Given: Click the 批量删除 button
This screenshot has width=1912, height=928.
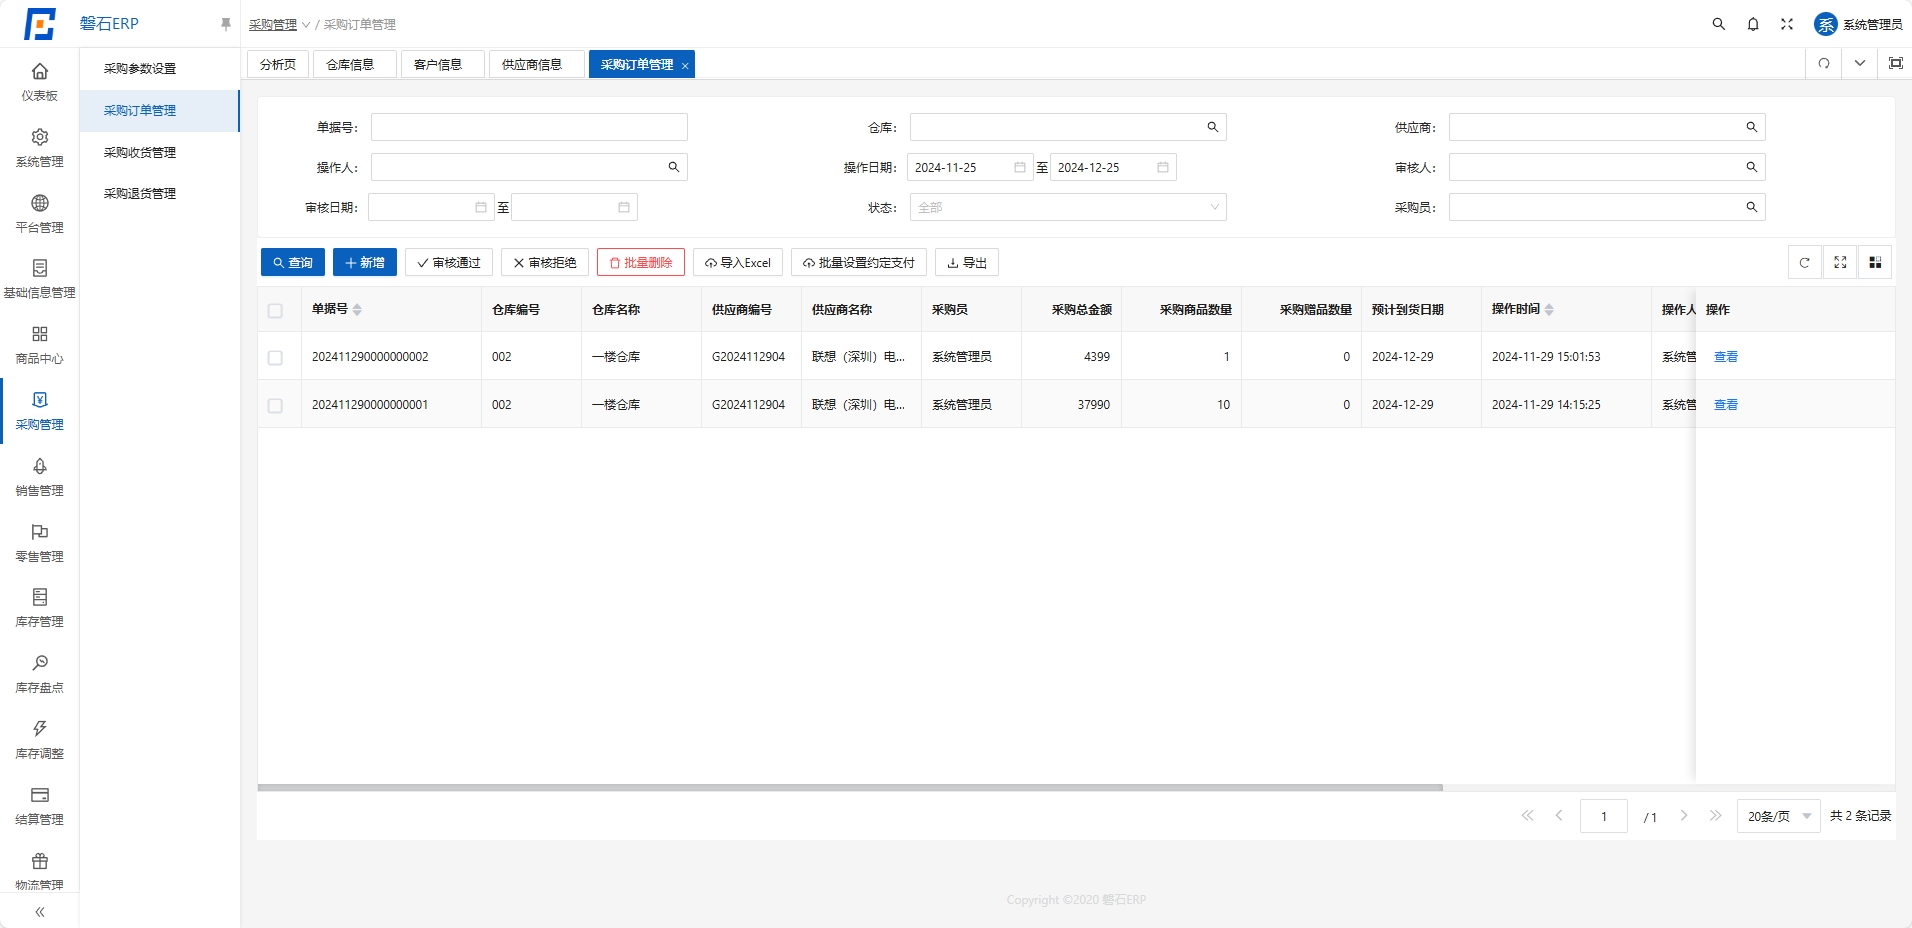Looking at the screenshot, I should point(641,262).
